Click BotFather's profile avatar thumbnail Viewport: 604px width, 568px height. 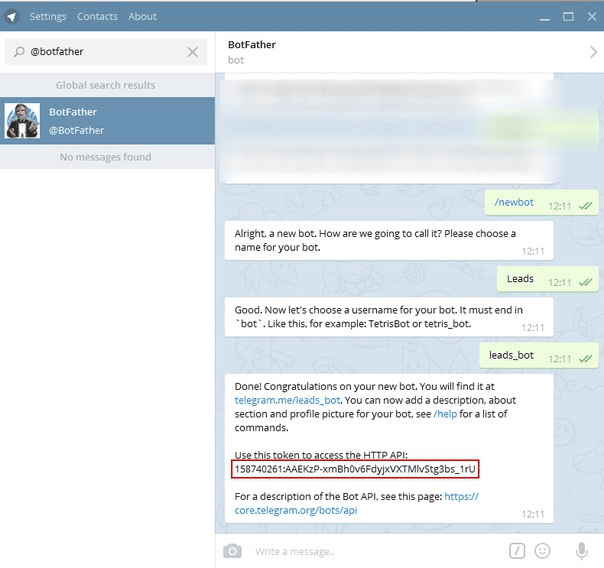tap(22, 121)
